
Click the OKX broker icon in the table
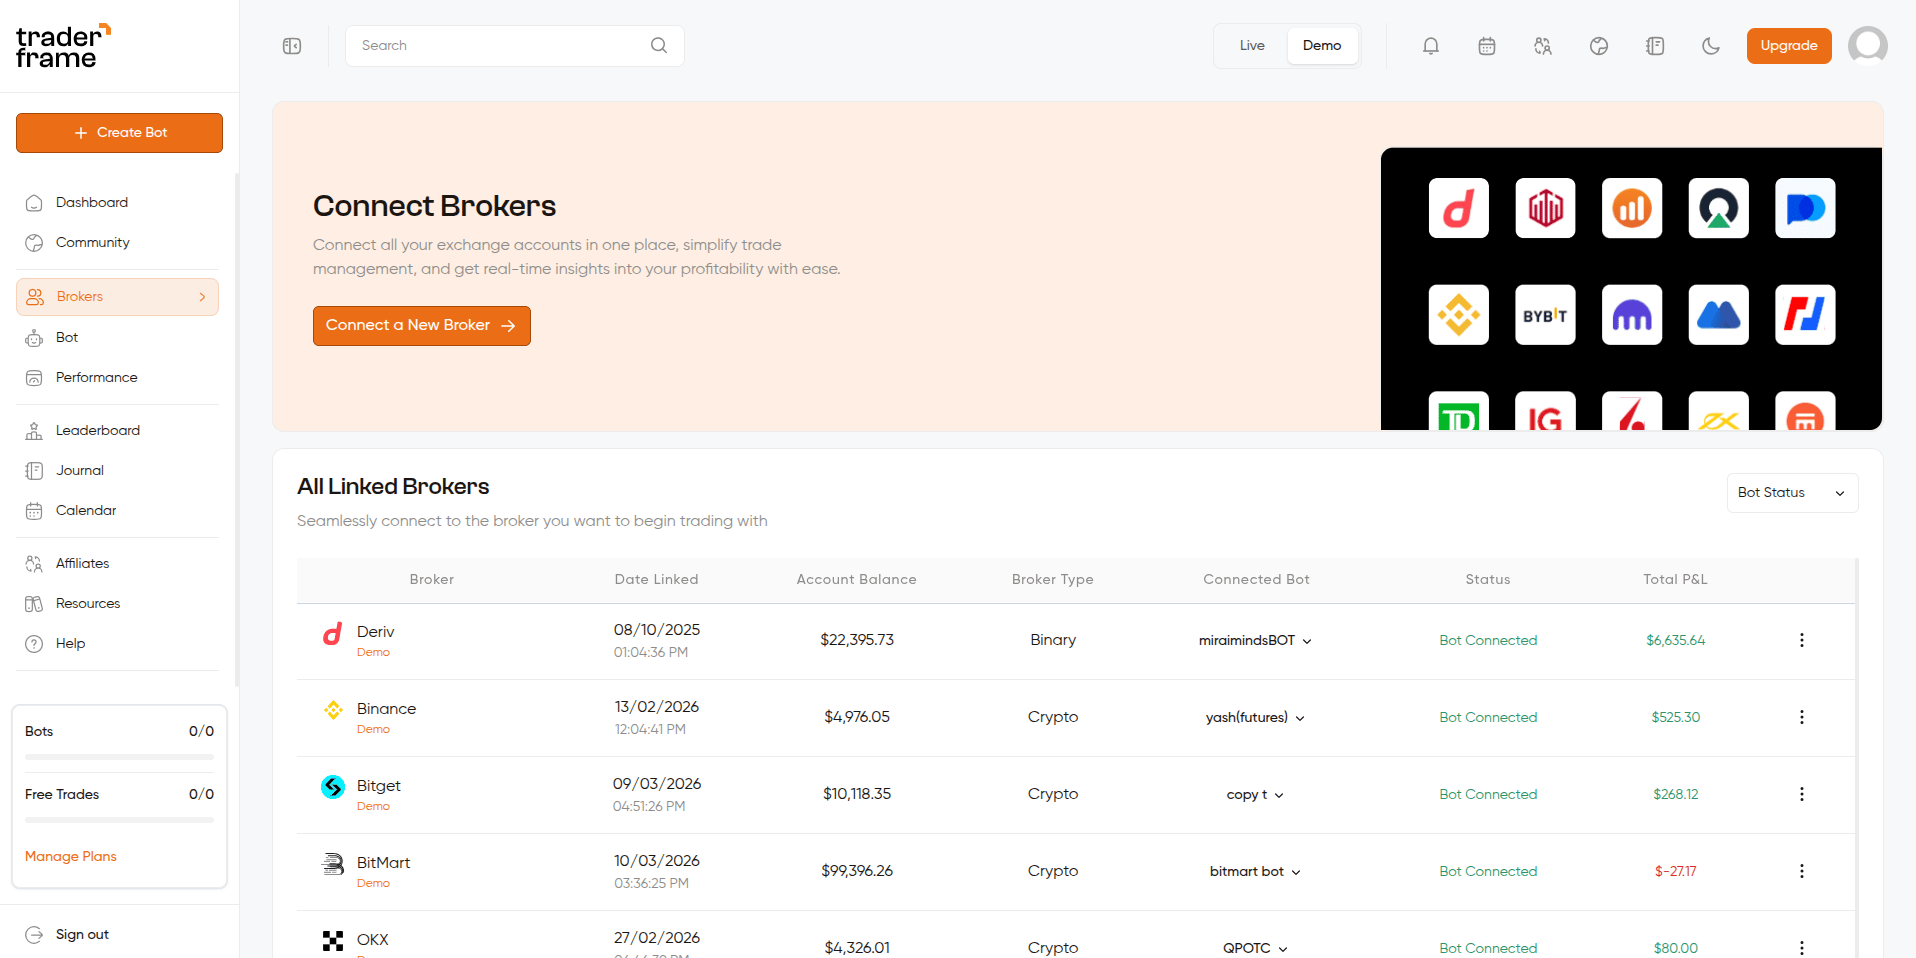pyautogui.click(x=333, y=941)
